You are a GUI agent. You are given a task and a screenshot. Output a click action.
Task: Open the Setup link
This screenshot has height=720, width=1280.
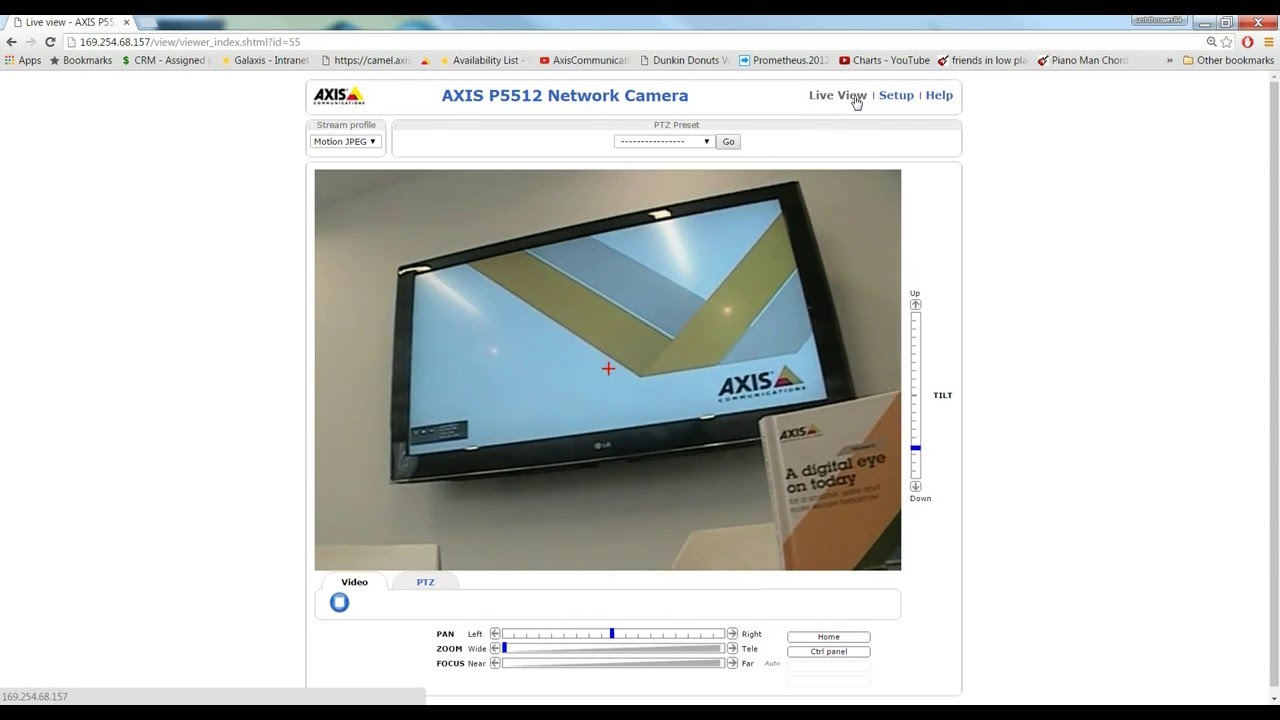point(896,95)
